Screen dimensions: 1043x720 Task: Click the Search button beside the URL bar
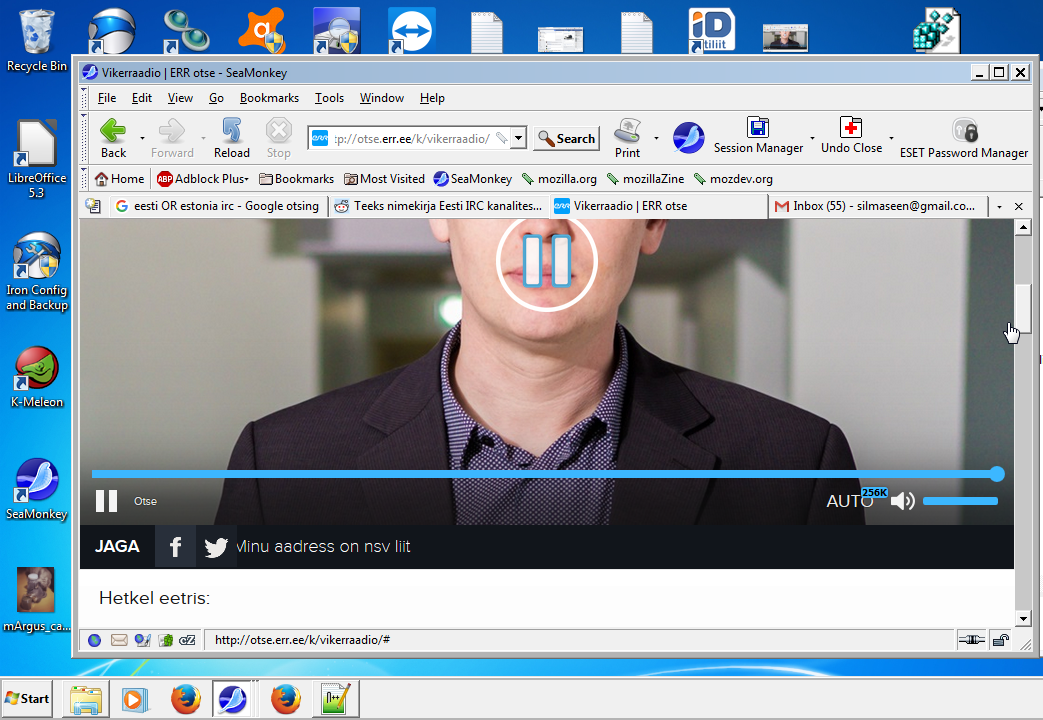[566, 139]
